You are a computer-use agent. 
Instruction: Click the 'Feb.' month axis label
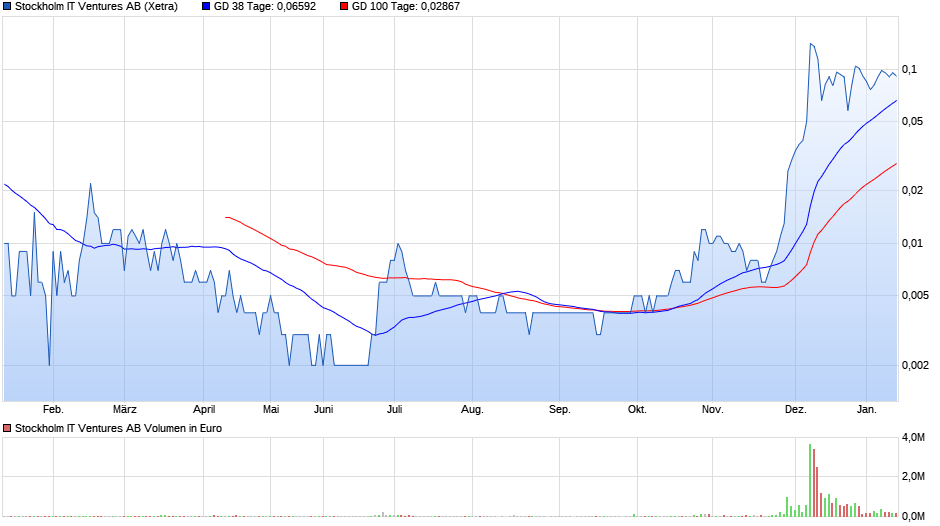[53, 410]
